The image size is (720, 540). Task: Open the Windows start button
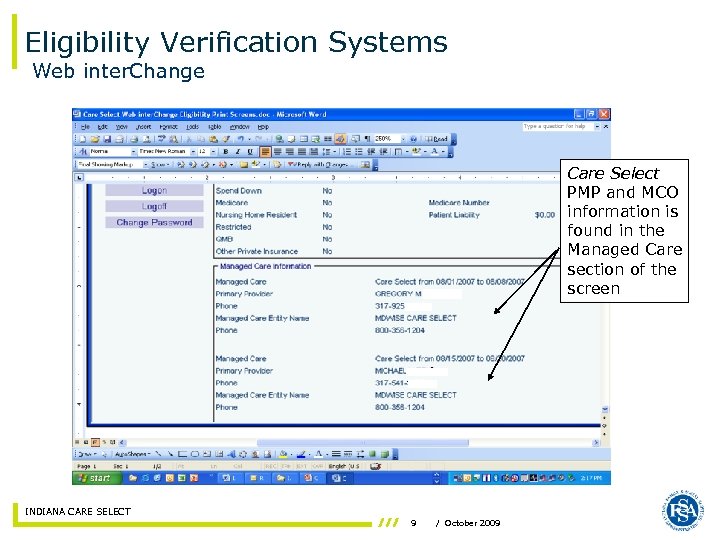[96, 478]
